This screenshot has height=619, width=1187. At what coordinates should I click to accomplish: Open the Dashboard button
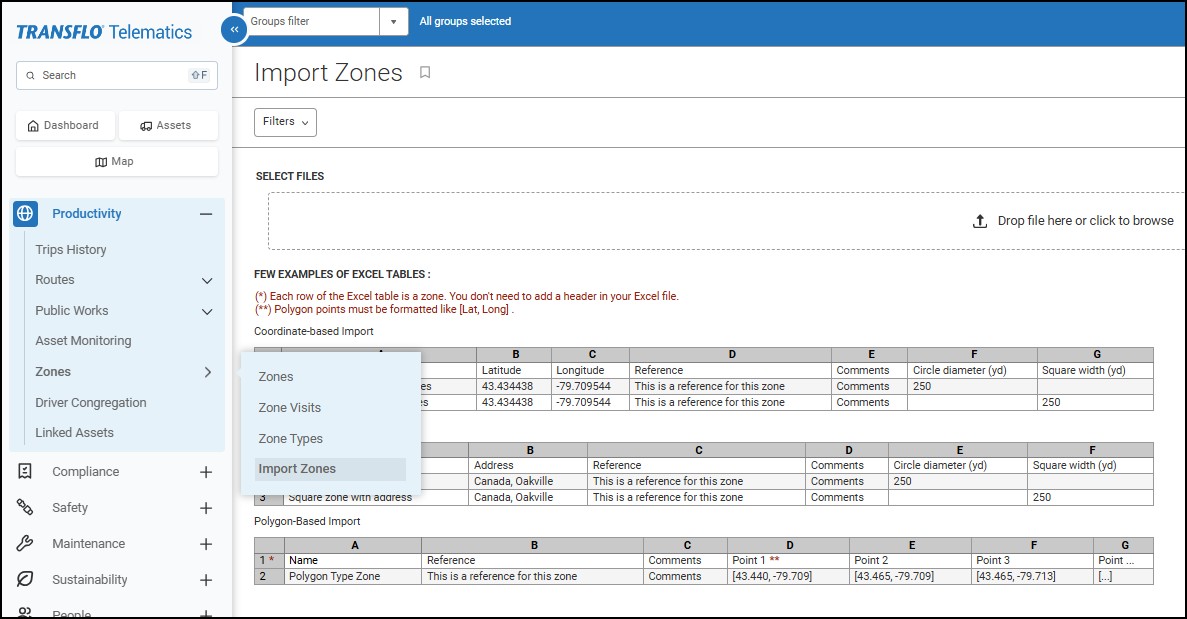click(63, 126)
